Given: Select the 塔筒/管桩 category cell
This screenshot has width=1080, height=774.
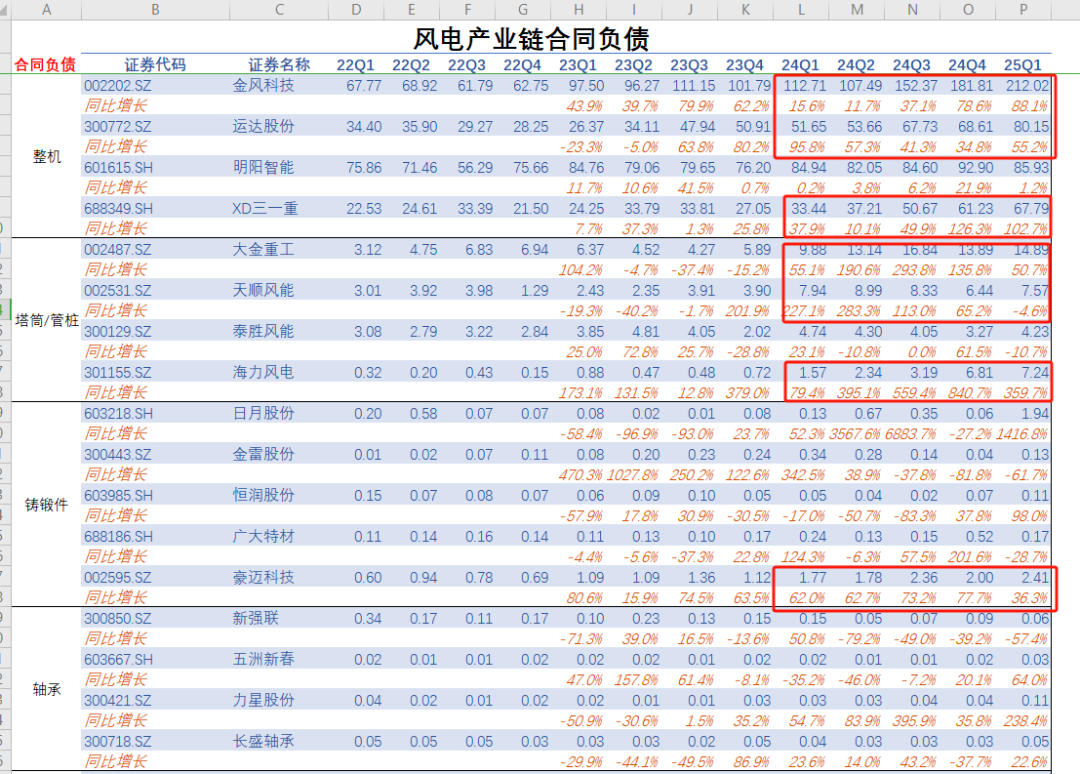Looking at the screenshot, I should tap(47, 320).
